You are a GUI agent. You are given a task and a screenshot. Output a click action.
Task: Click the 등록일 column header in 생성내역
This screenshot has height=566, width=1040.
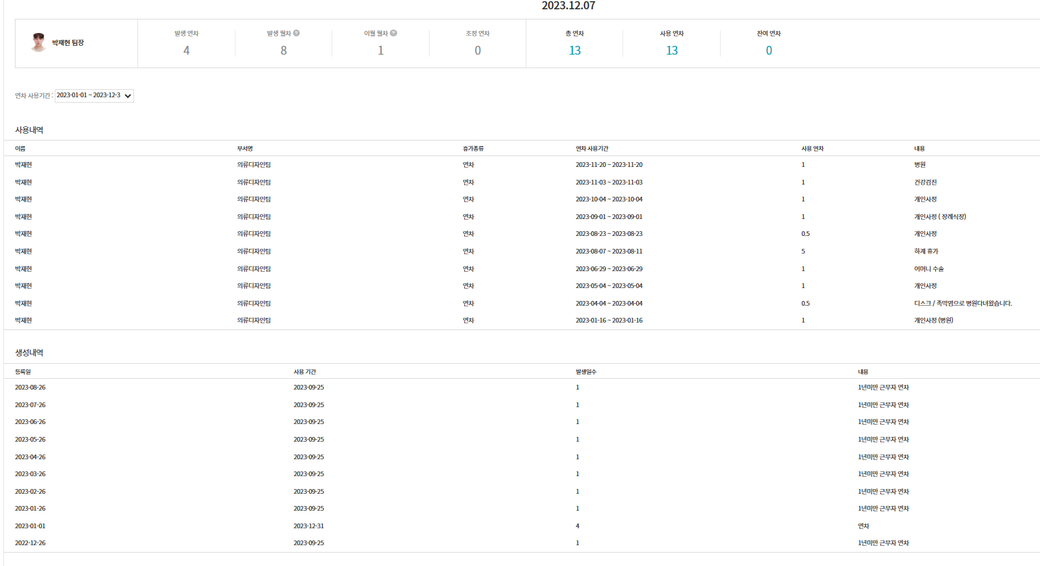coord(23,371)
